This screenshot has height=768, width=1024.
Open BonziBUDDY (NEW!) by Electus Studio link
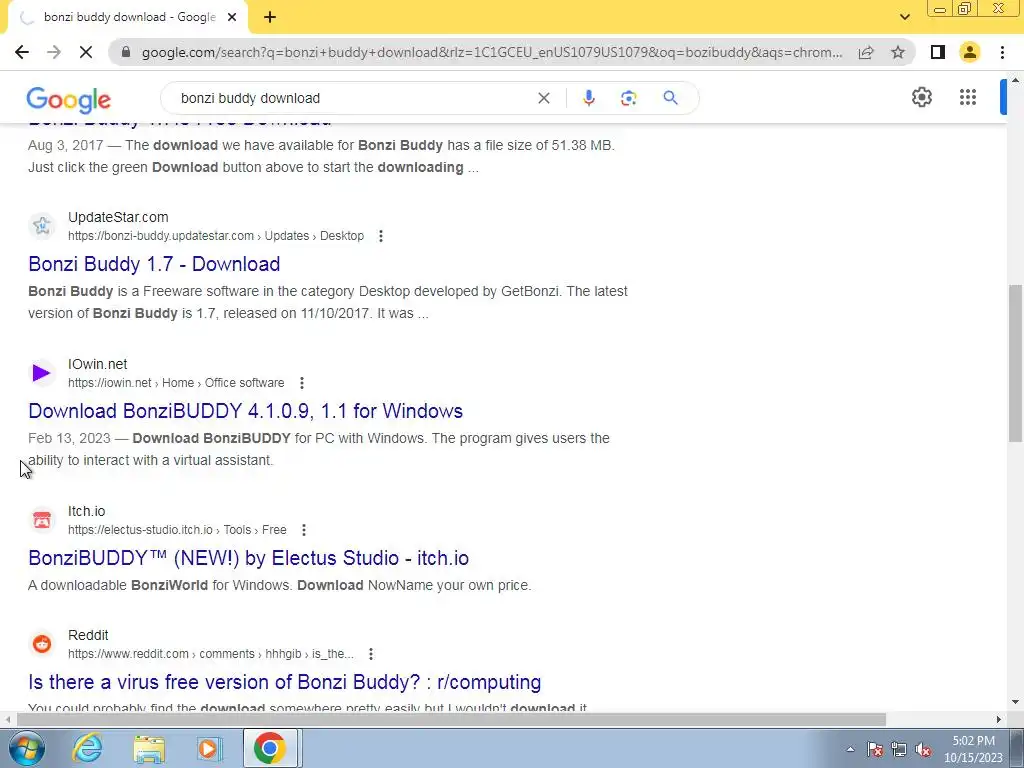point(248,558)
